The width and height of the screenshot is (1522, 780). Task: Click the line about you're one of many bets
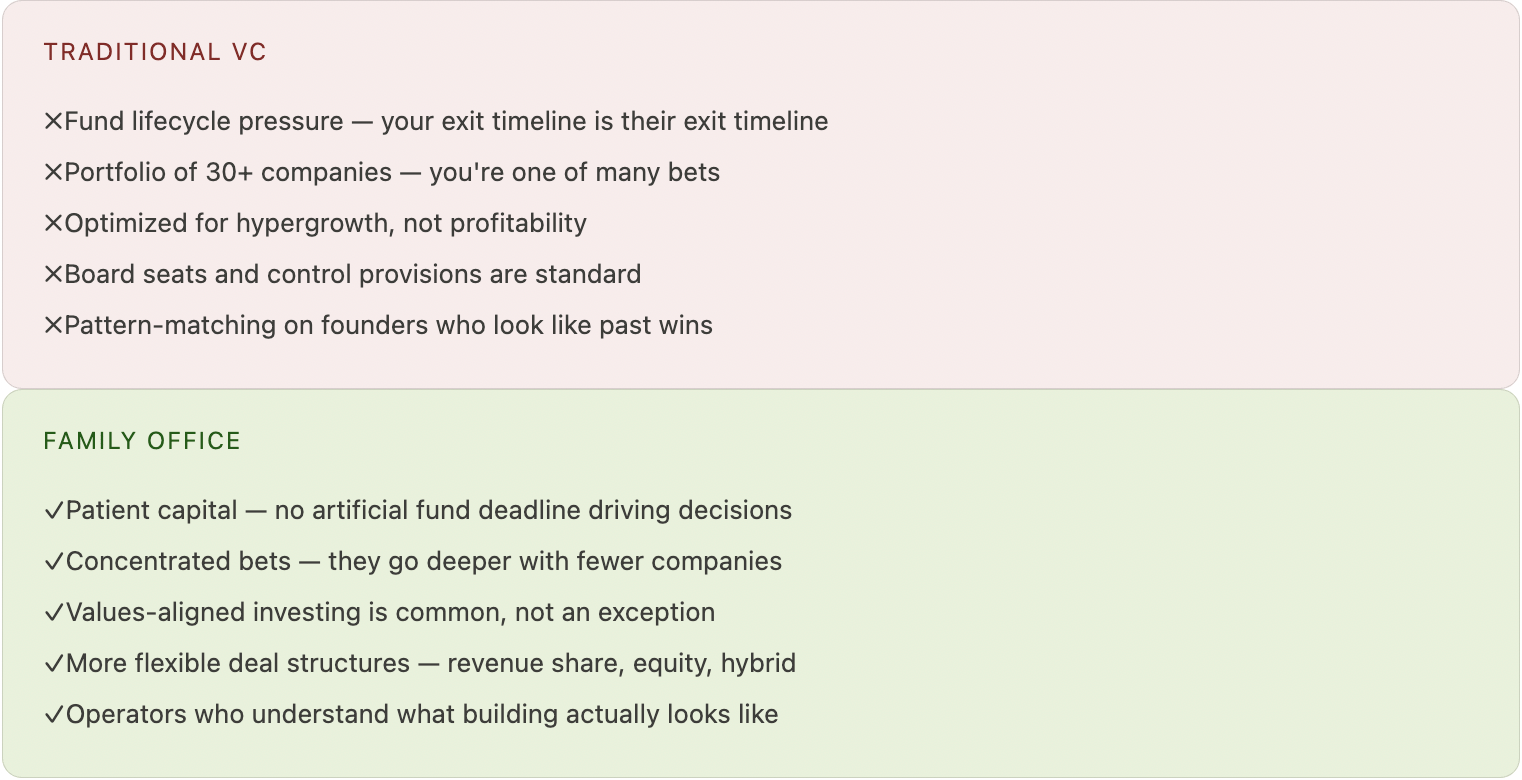[574, 173]
